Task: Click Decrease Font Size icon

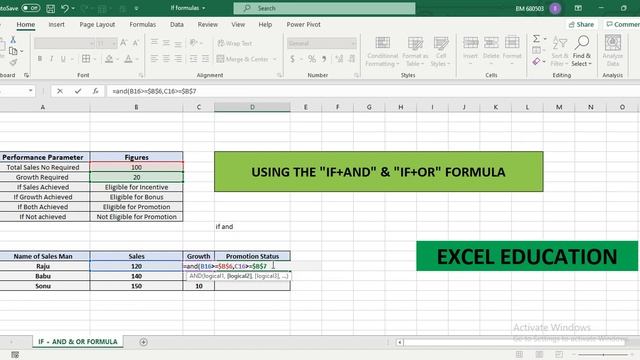Action: pyautogui.click(x=136, y=43)
